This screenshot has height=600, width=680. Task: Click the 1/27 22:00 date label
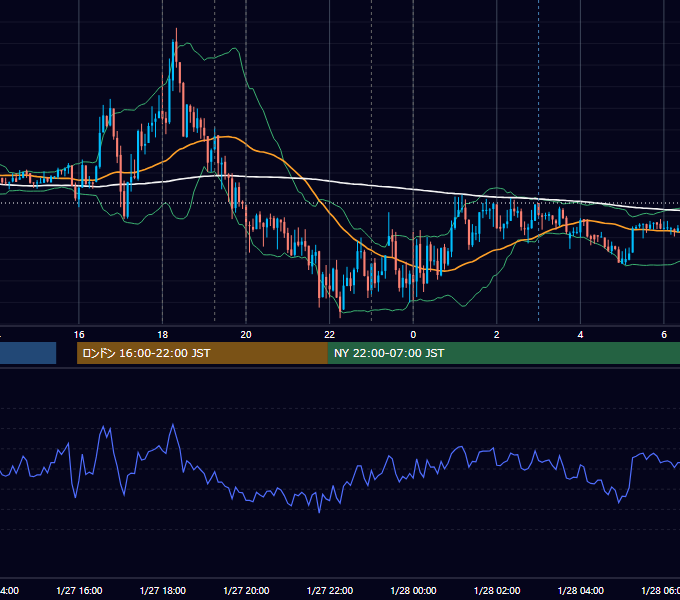point(330,590)
